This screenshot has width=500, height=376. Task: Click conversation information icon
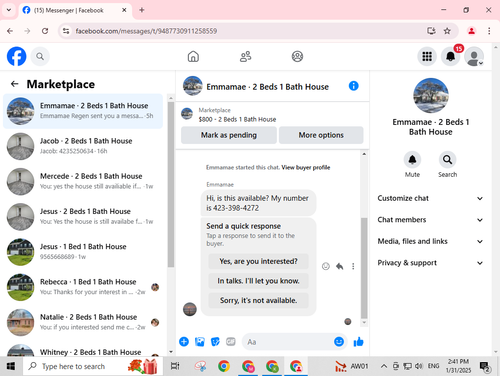click(x=354, y=86)
